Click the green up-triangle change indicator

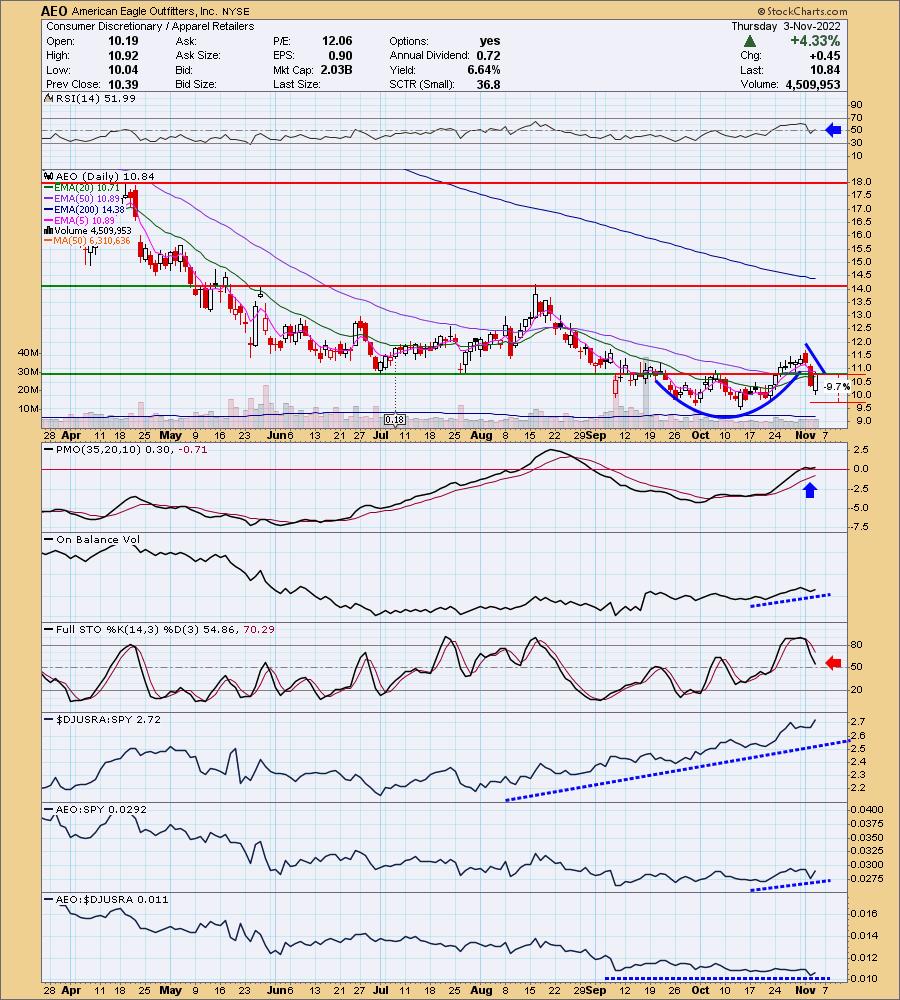pos(750,41)
